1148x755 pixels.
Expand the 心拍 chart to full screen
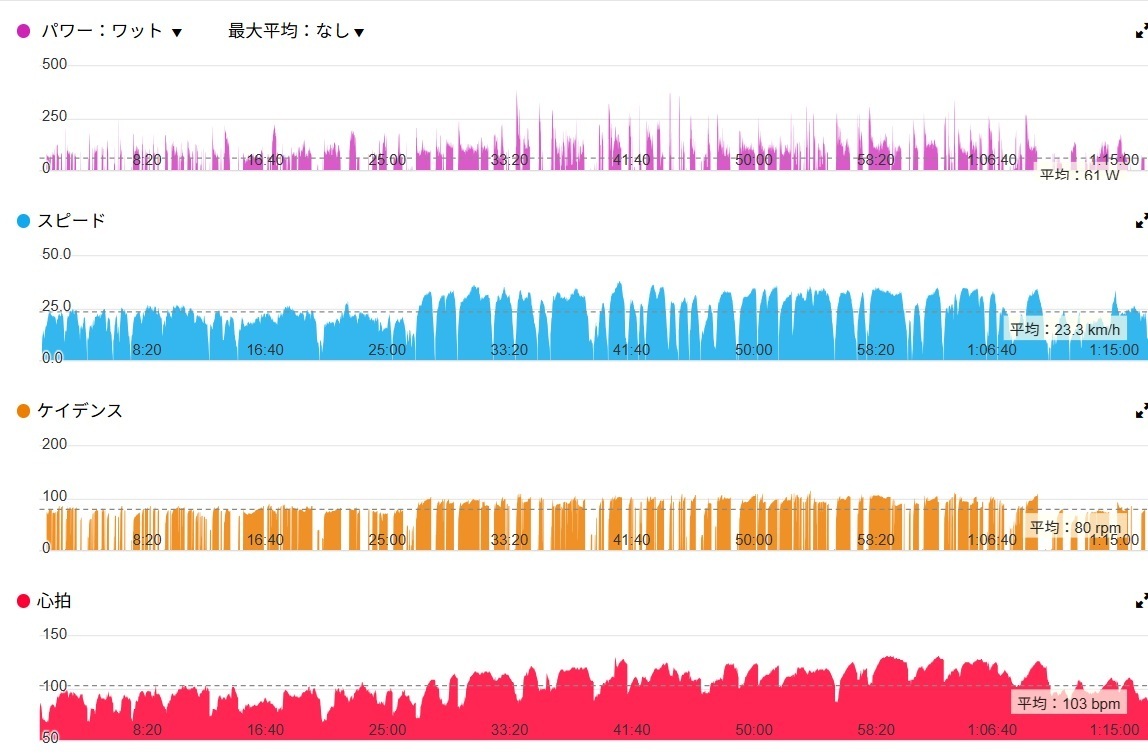tap(1141, 601)
